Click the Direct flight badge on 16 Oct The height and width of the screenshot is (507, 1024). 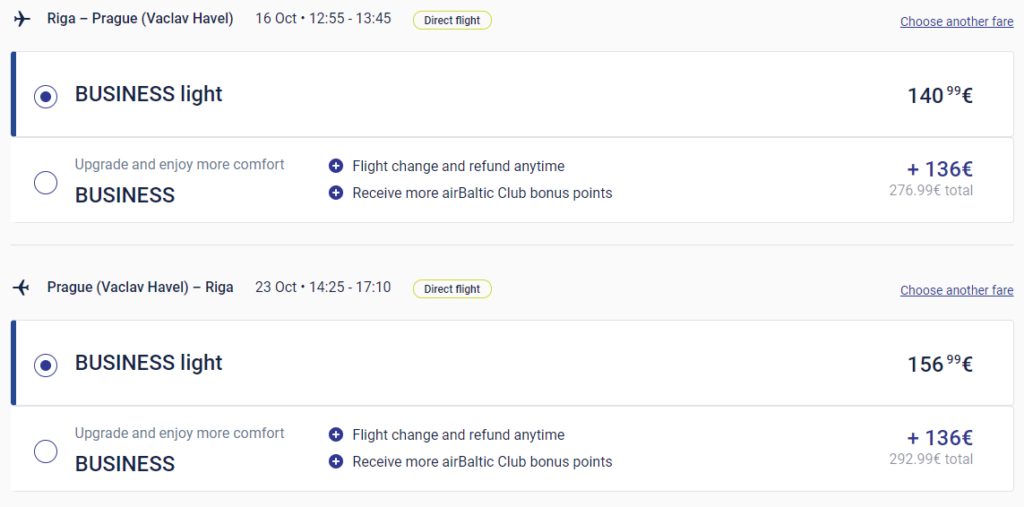coord(452,20)
